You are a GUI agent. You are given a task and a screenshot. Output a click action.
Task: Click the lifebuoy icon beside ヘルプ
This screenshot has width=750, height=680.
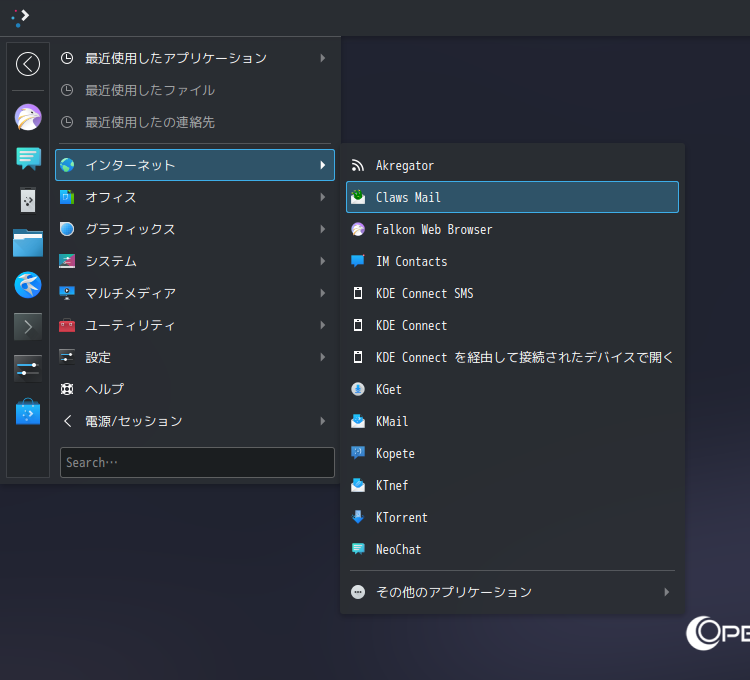pos(67,389)
